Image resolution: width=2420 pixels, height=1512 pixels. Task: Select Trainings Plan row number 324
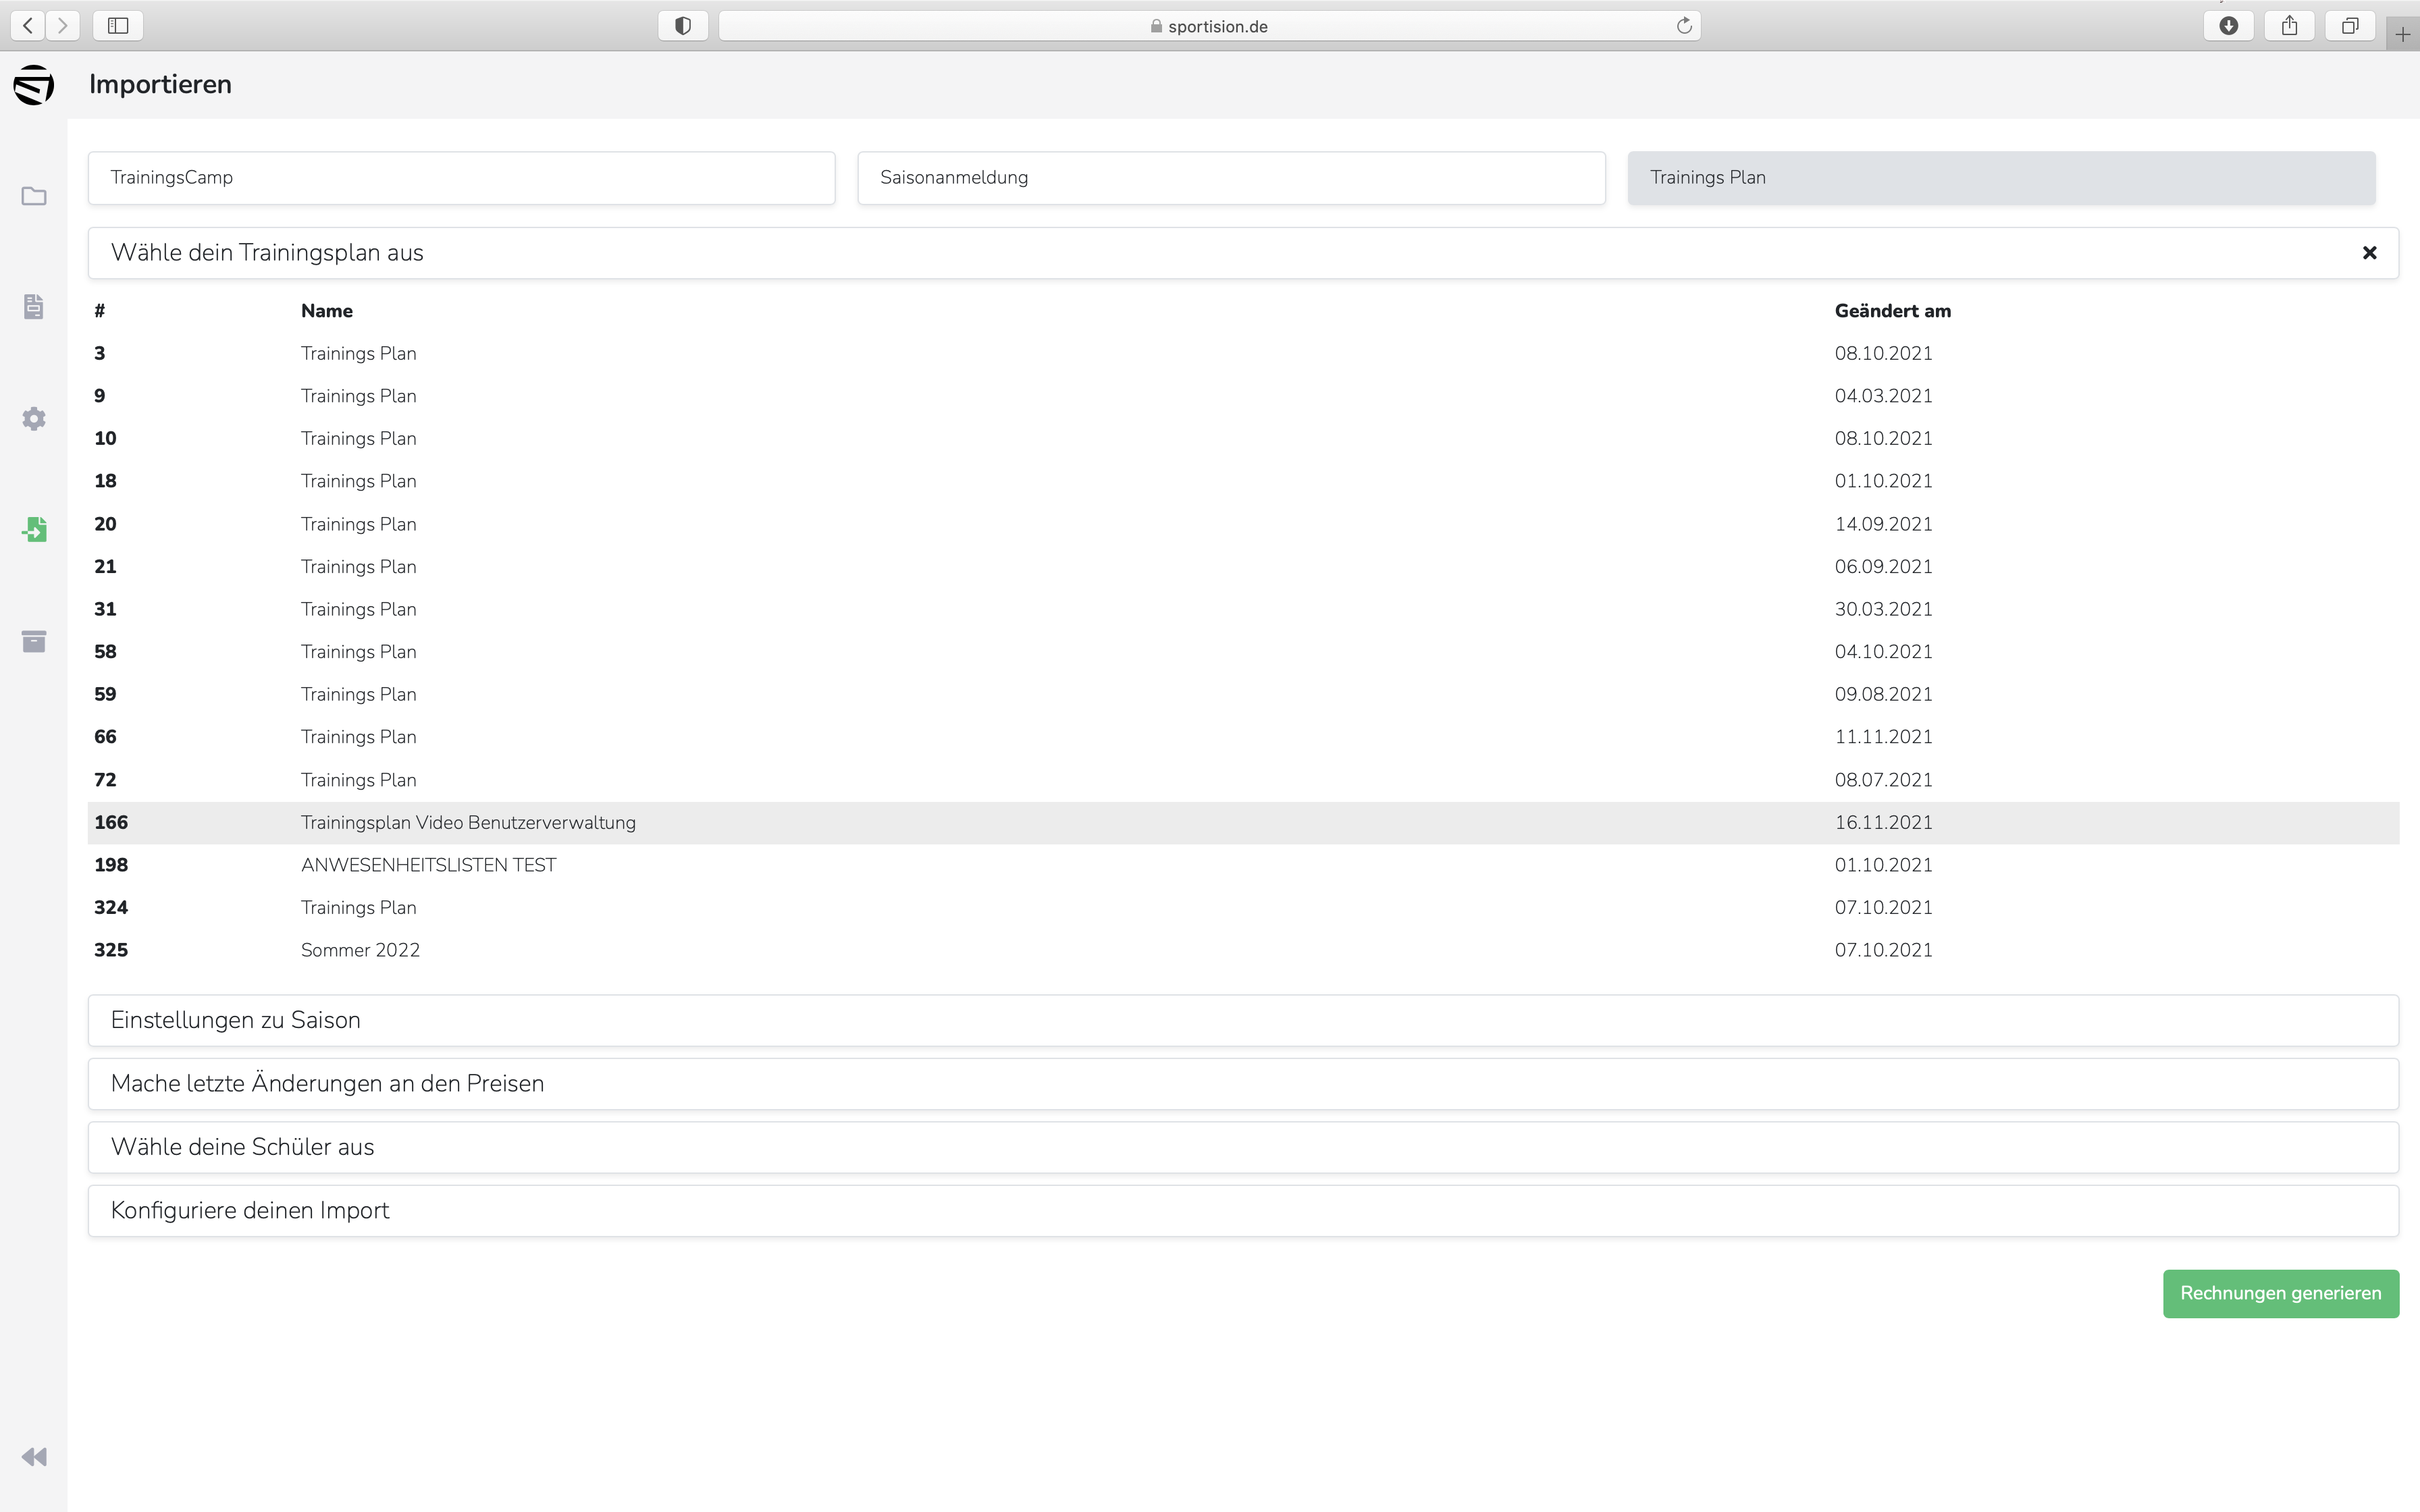(x=1243, y=908)
